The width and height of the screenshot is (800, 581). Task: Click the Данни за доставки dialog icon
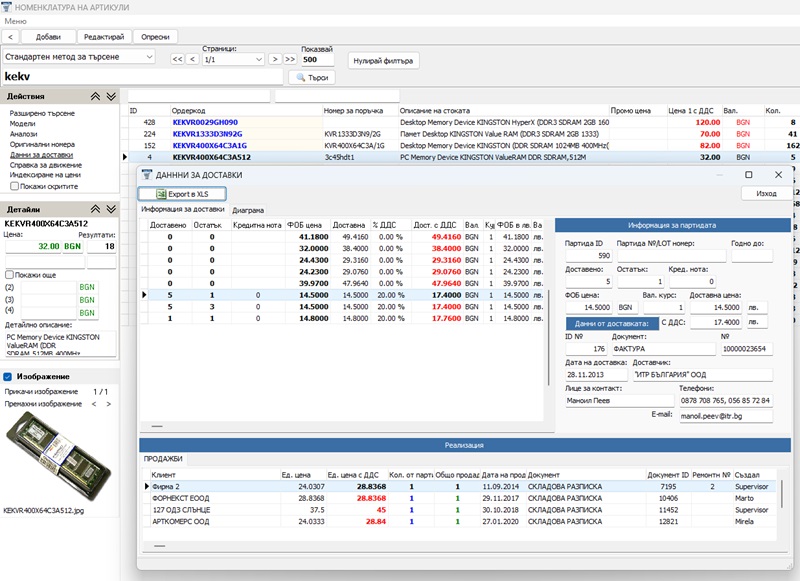click(x=147, y=175)
